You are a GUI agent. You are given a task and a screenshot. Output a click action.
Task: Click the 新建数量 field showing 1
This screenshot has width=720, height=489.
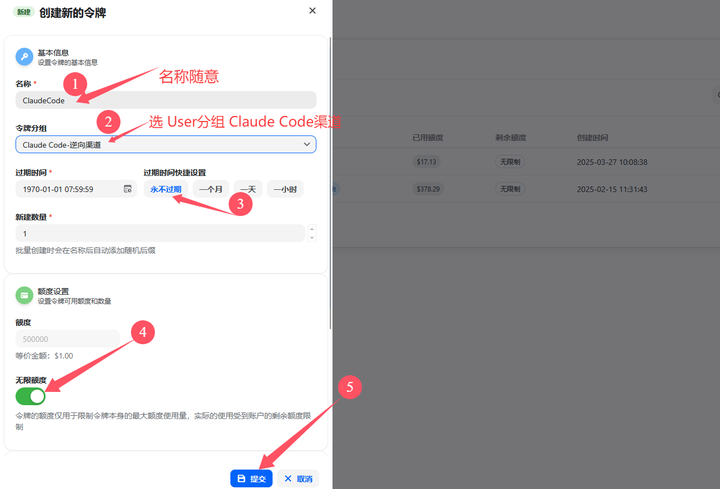click(x=160, y=233)
